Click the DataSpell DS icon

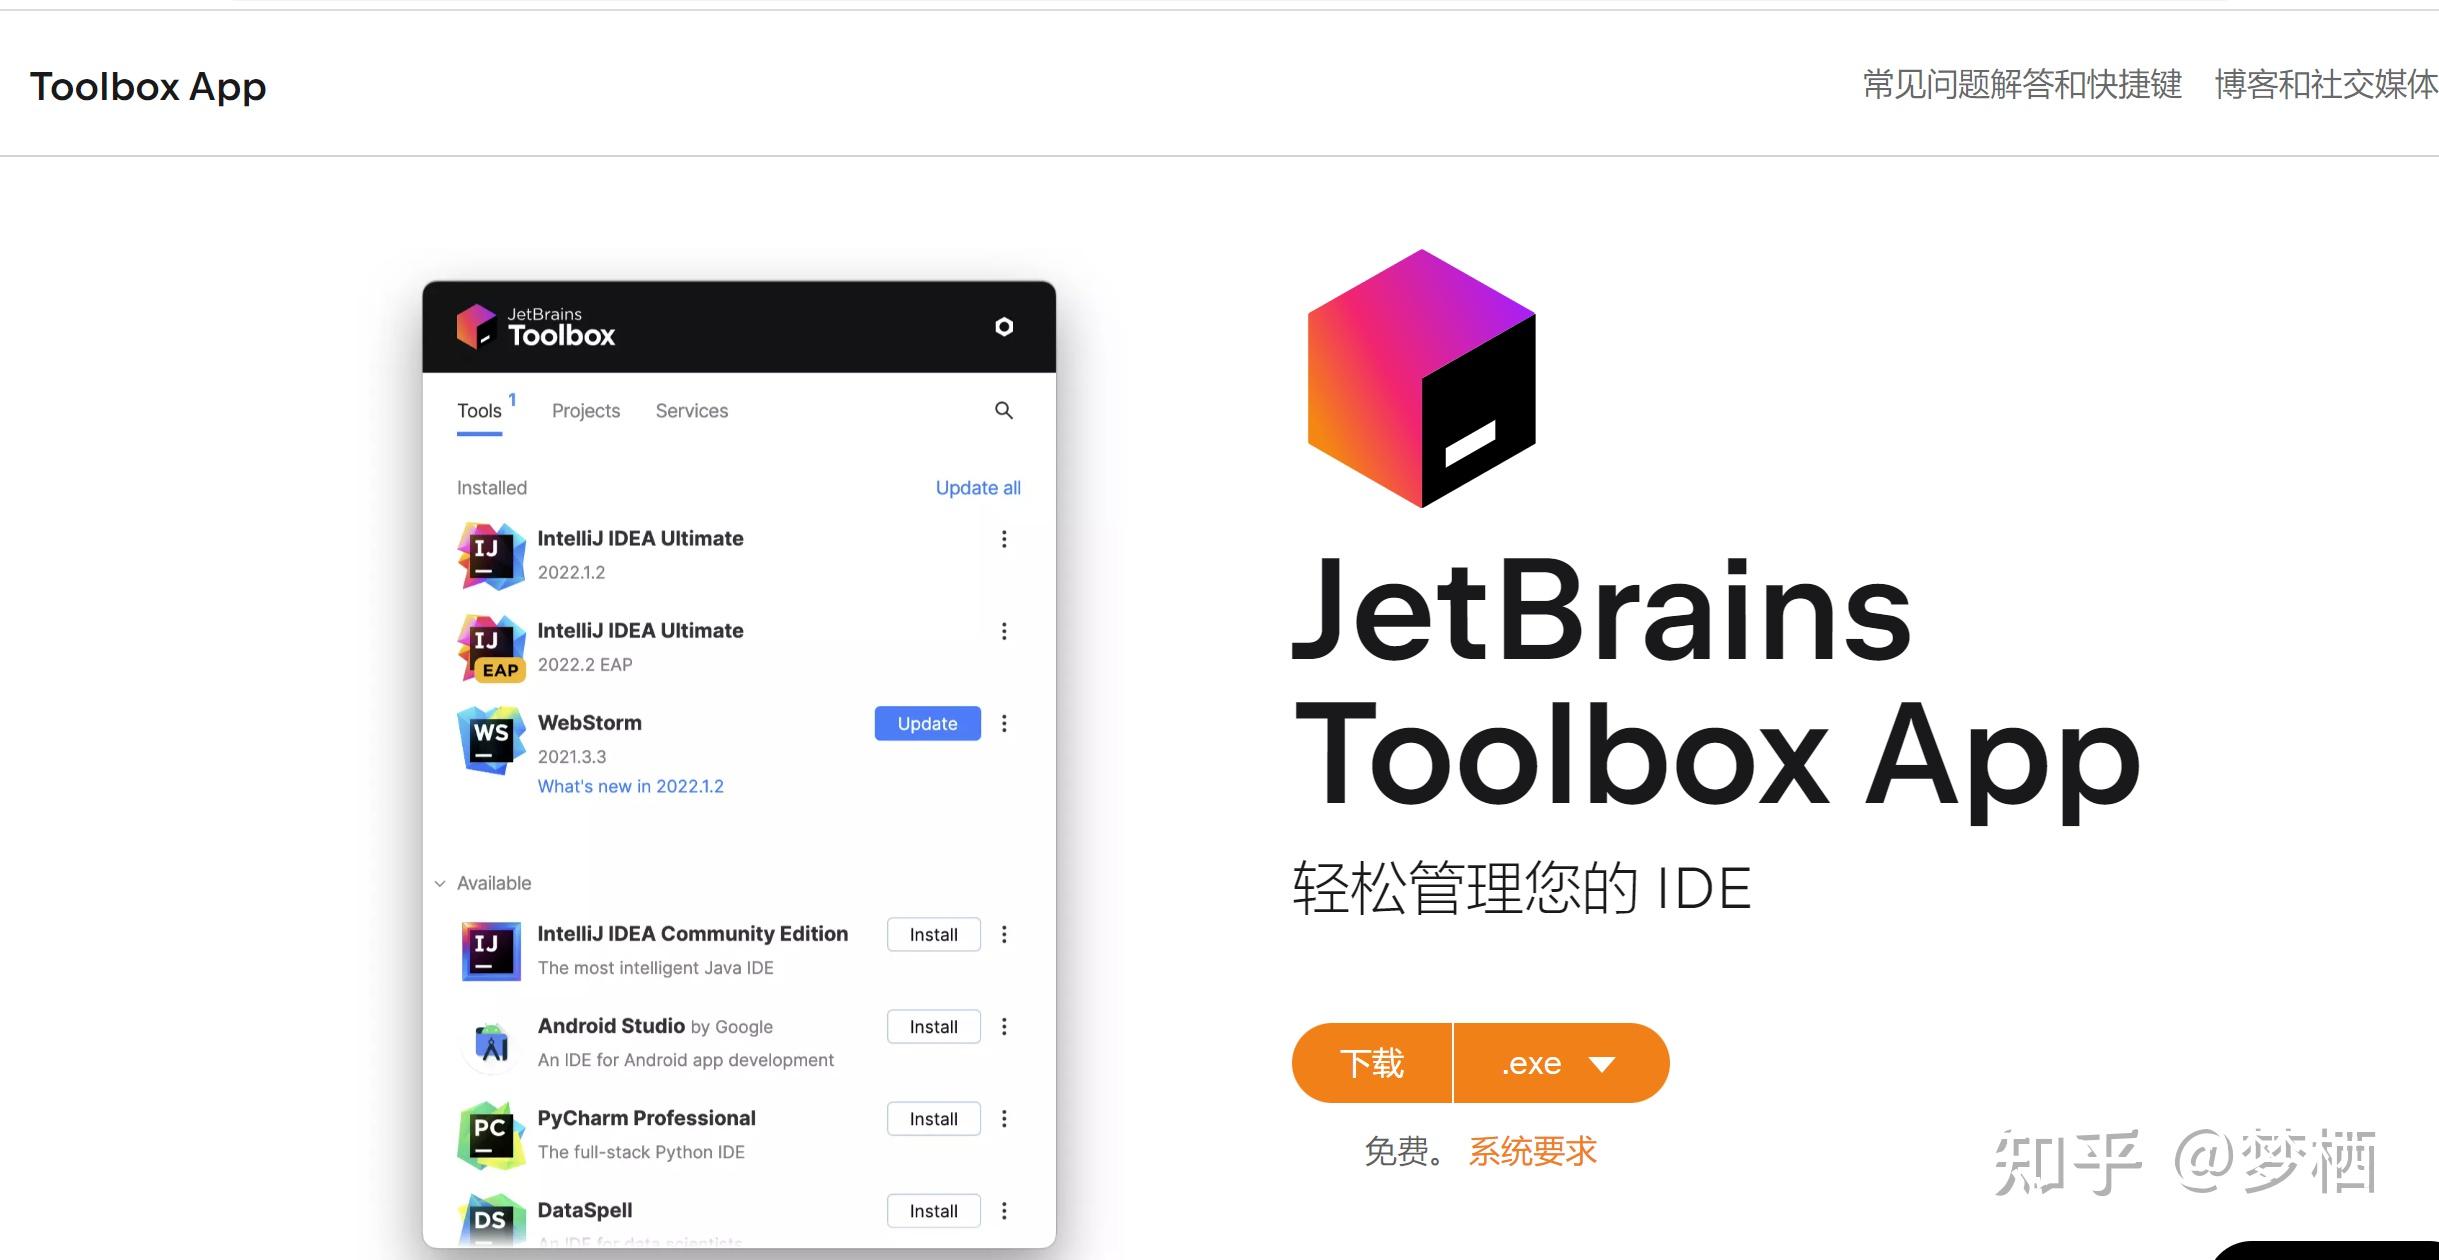coord(491,1220)
